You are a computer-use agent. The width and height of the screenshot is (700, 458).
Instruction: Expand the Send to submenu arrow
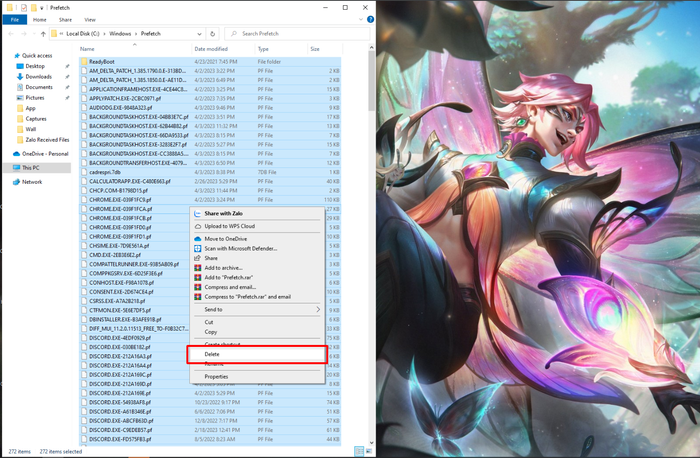tap(318, 309)
